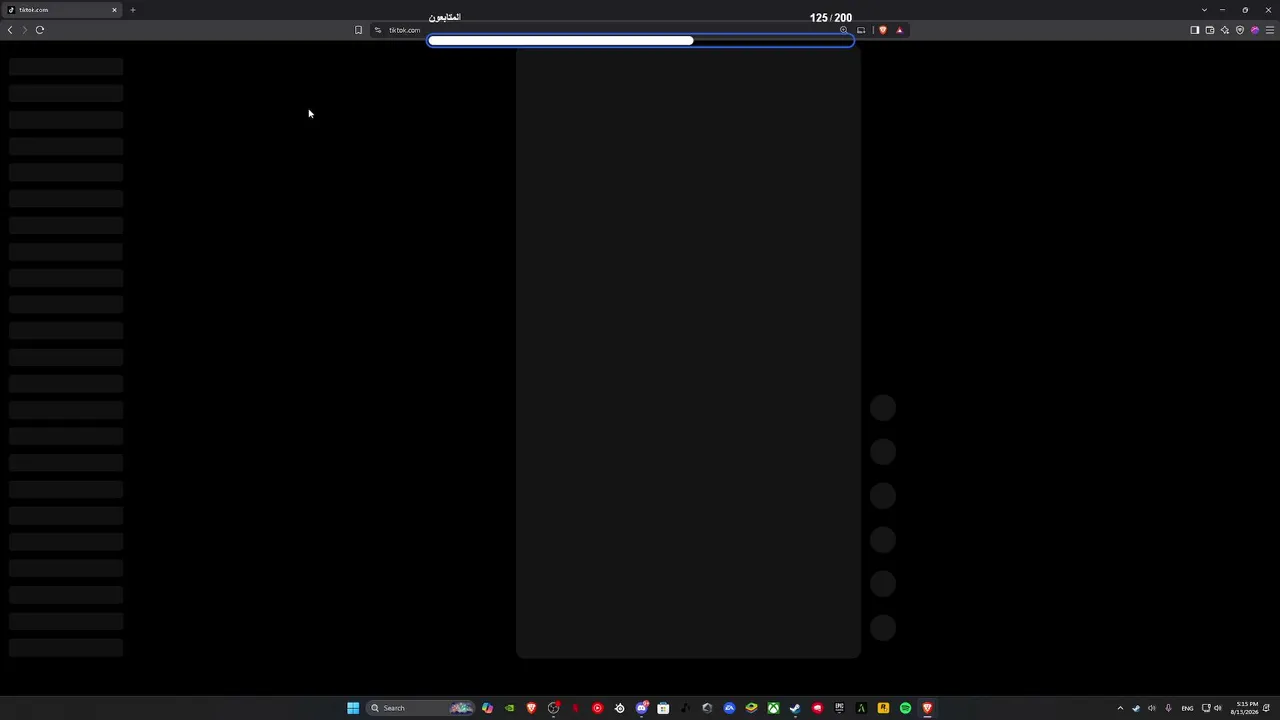Switch to active Brave window on taskbar
The height and width of the screenshot is (720, 1280).
[x=927, y=708]
